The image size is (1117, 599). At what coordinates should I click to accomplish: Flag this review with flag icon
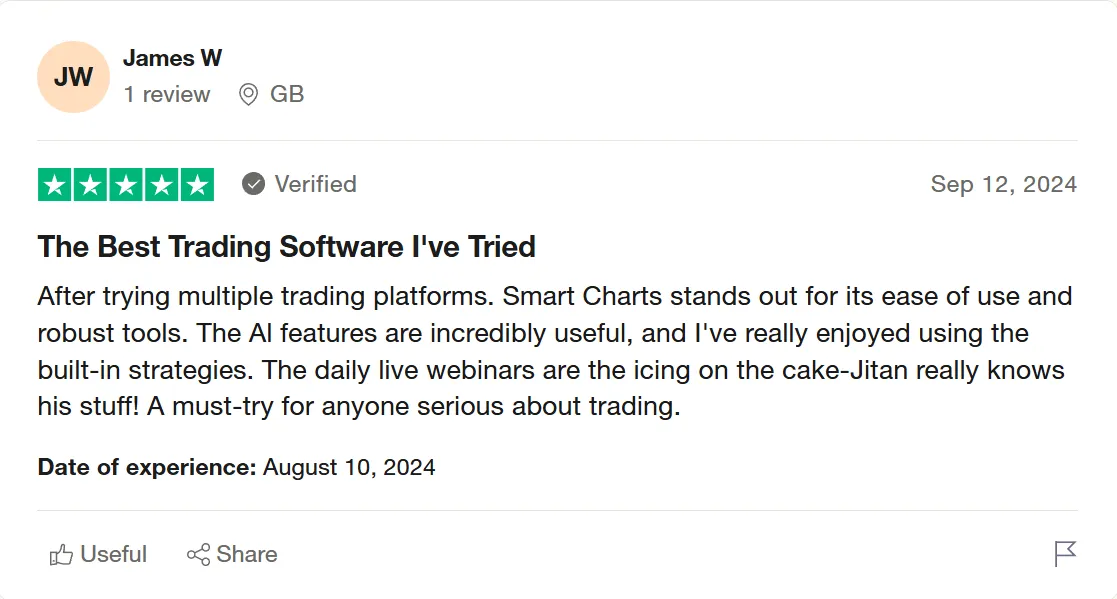(x=1065, y=554)
